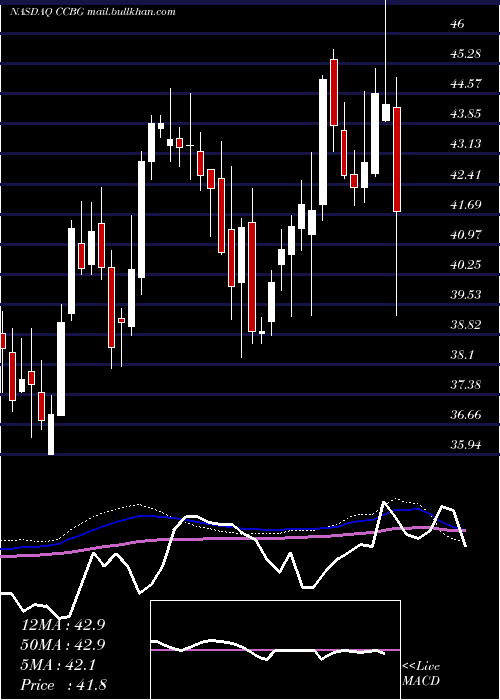Click the 43.85 price axis label
This screenshot has width=500, height=700.
click(466, 114)
